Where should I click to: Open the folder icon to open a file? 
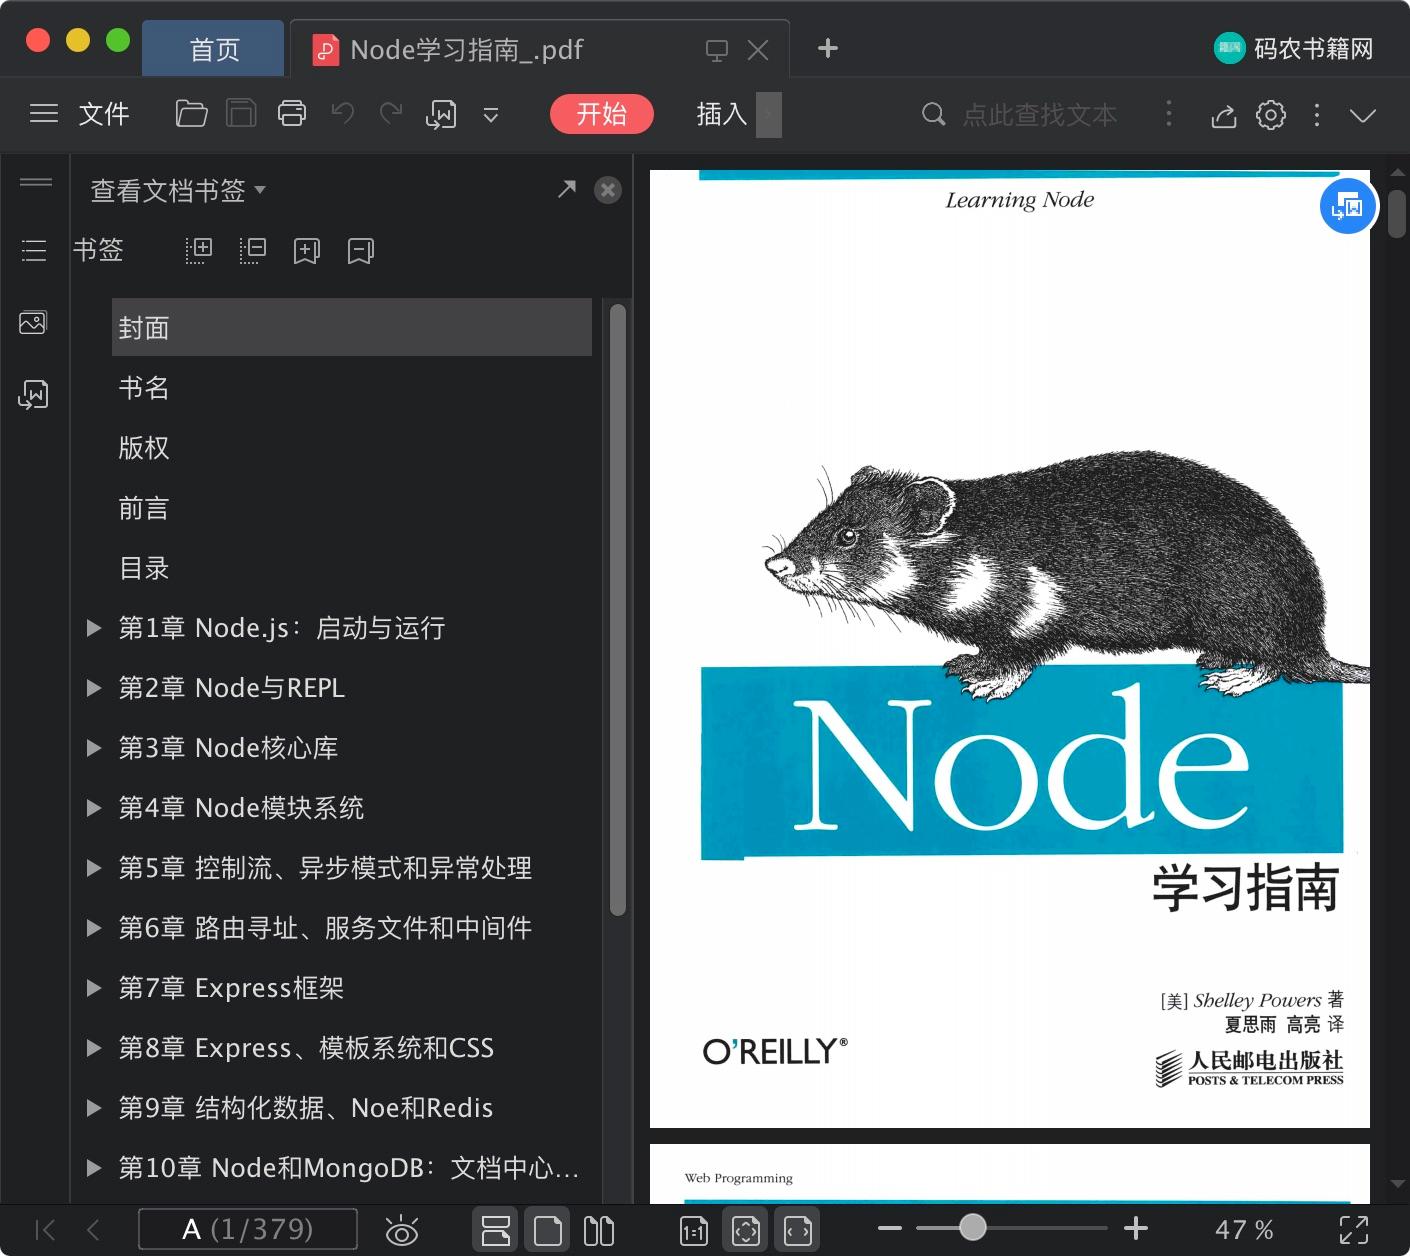point(191,114)
